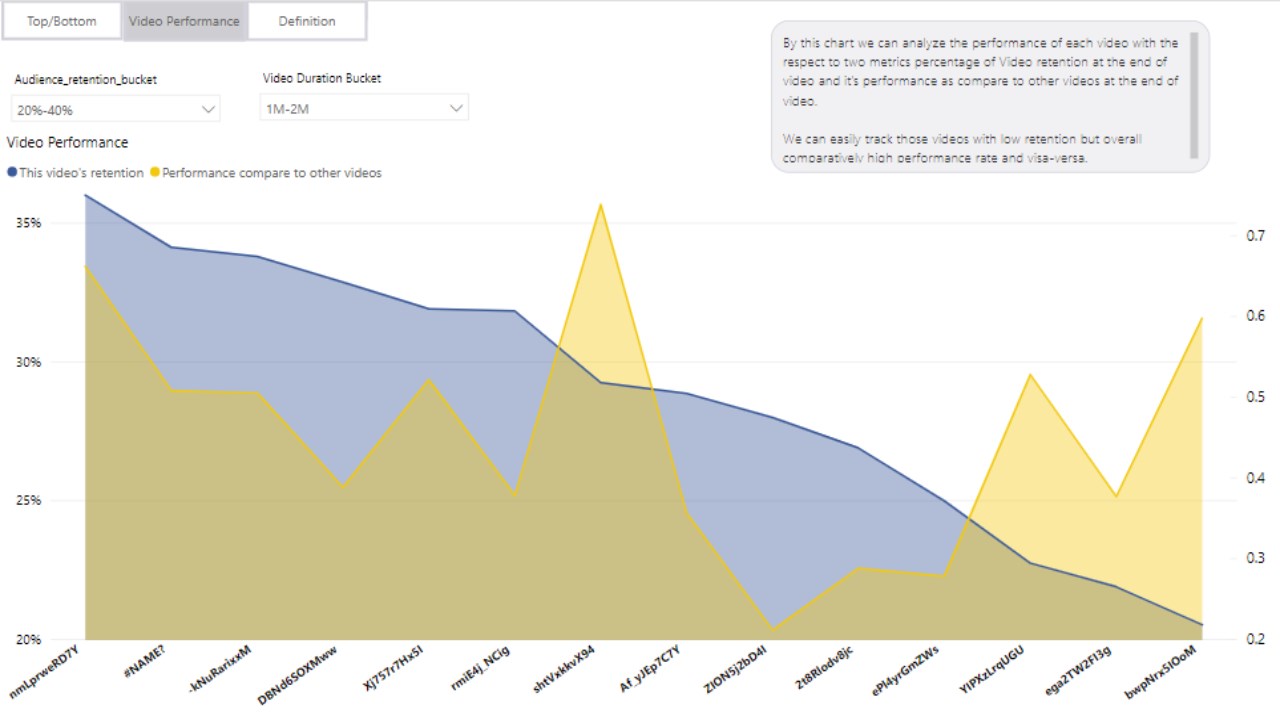1280x720 pixels.
Task: Switch to the Top/Bottom tab
Action: (62, 21)
